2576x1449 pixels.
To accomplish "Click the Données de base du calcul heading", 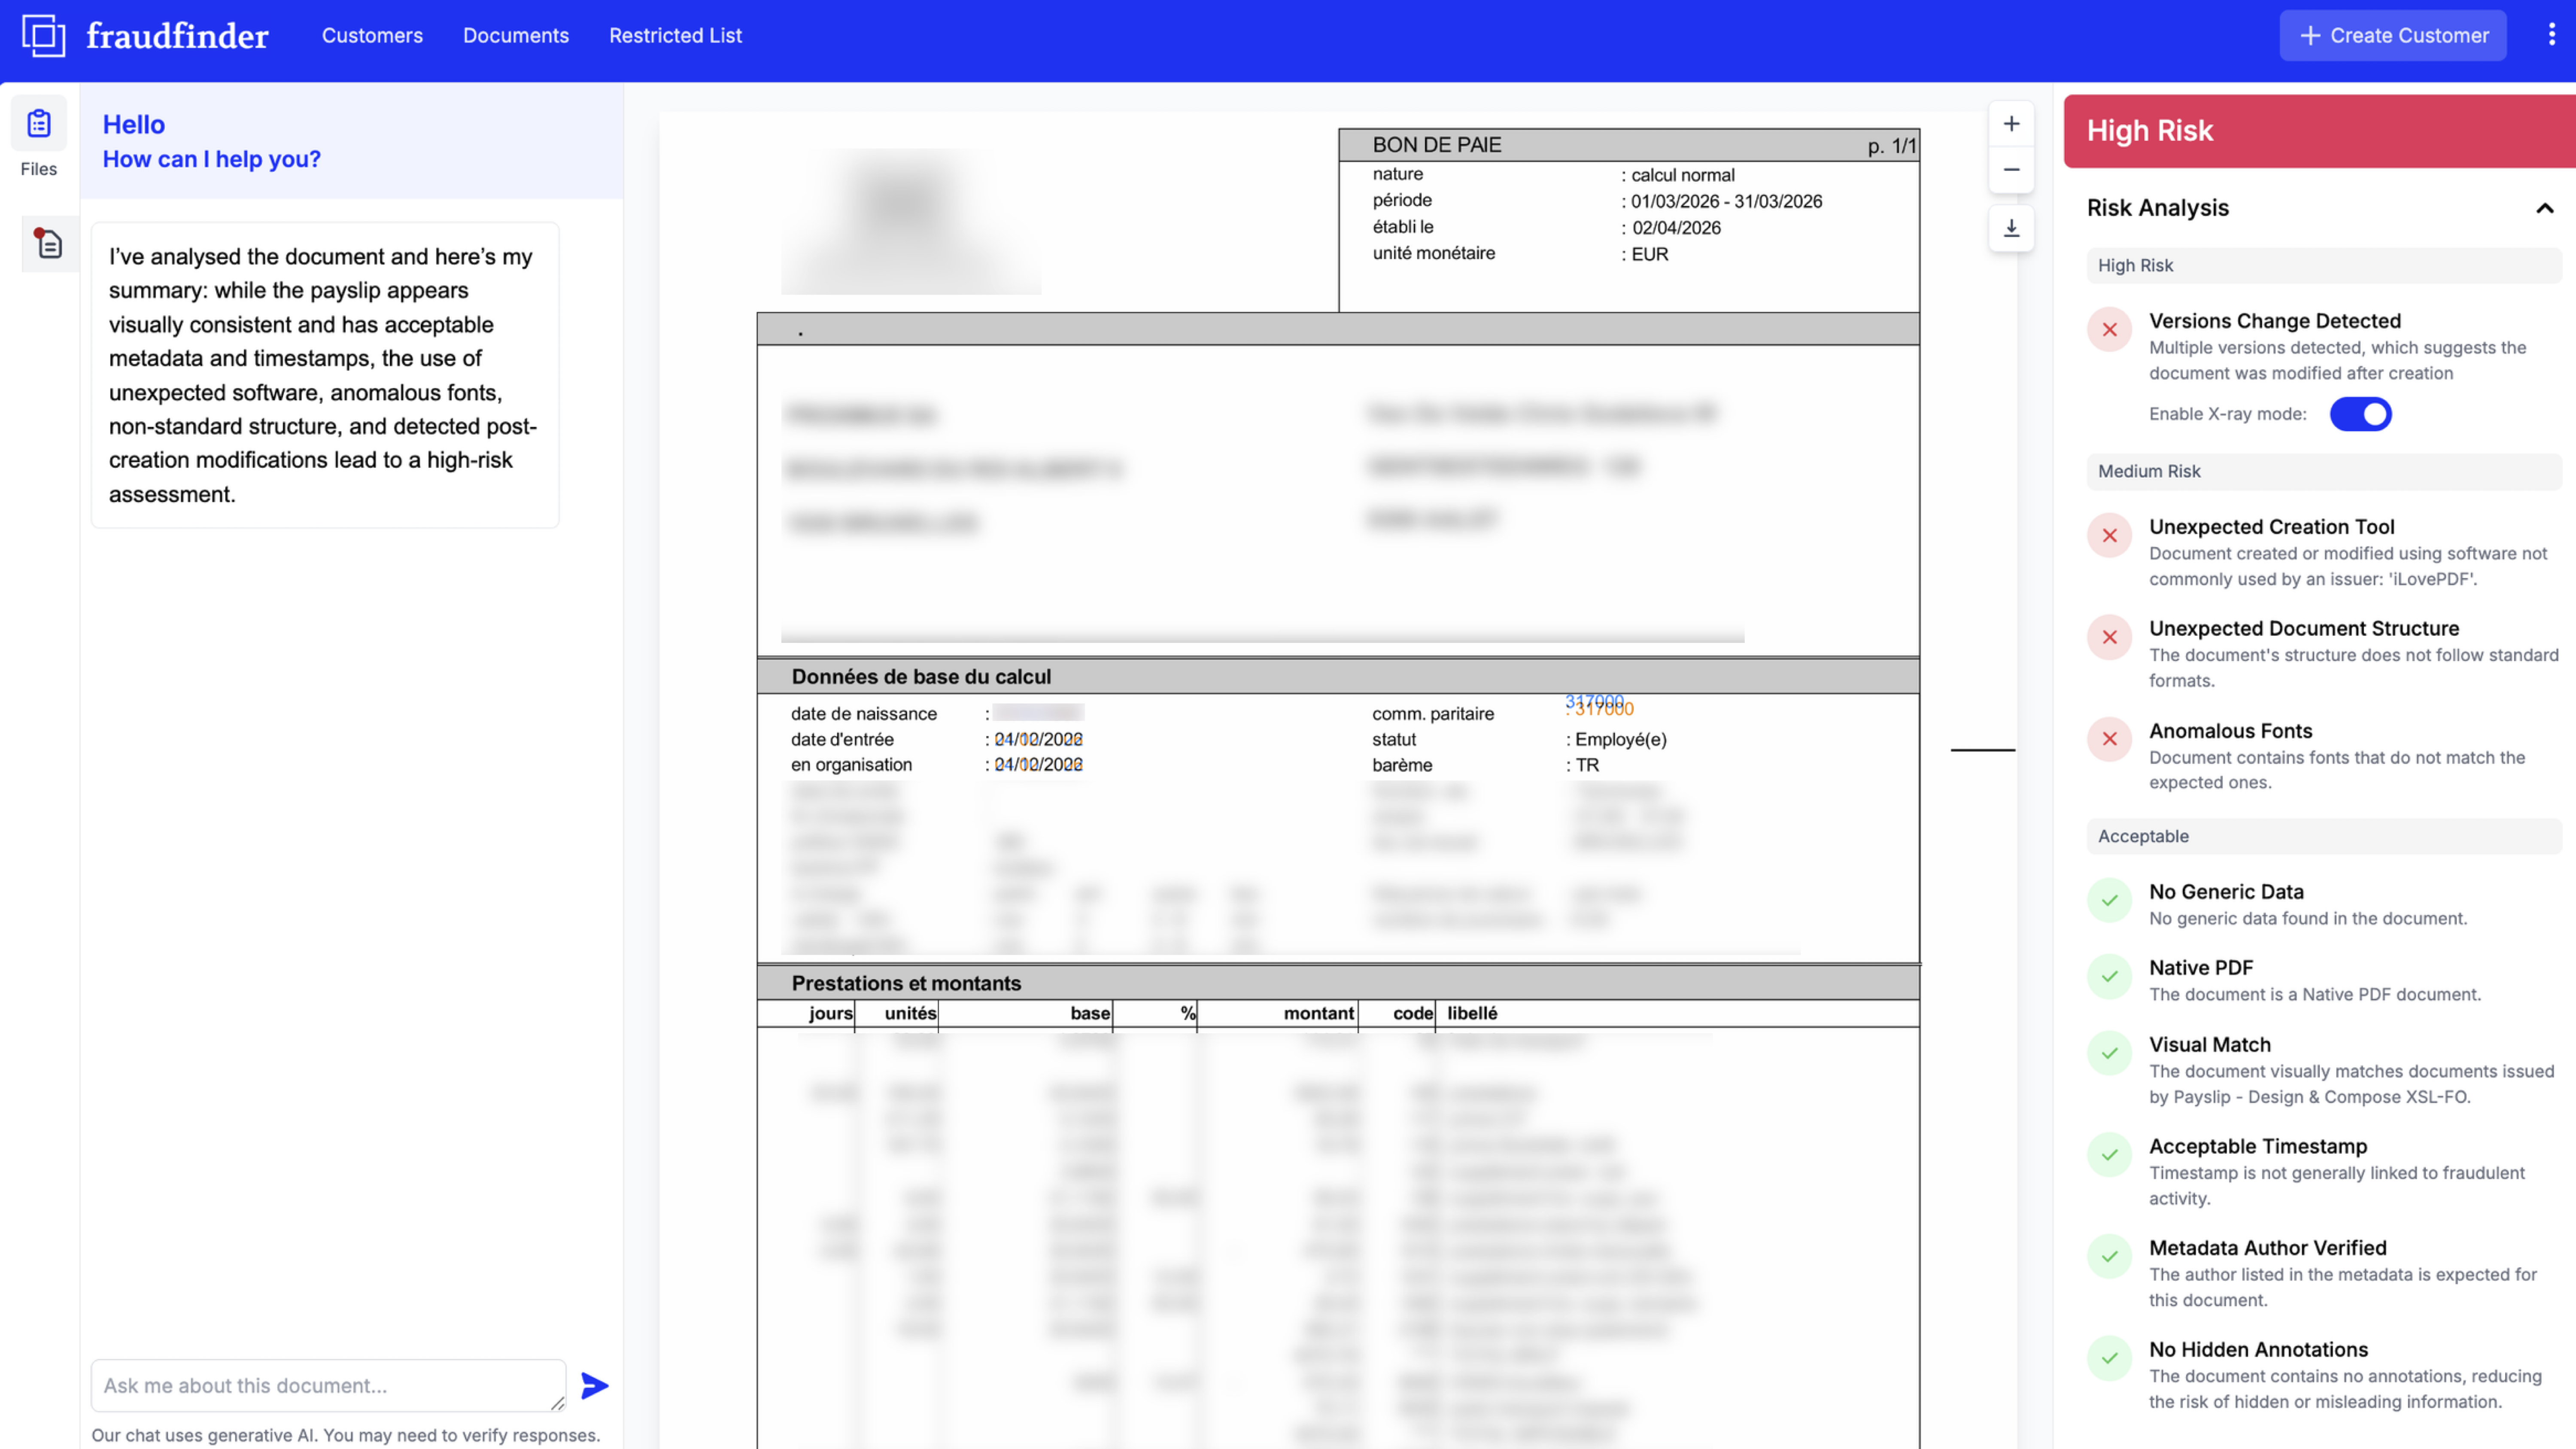I will pos(921,677).
